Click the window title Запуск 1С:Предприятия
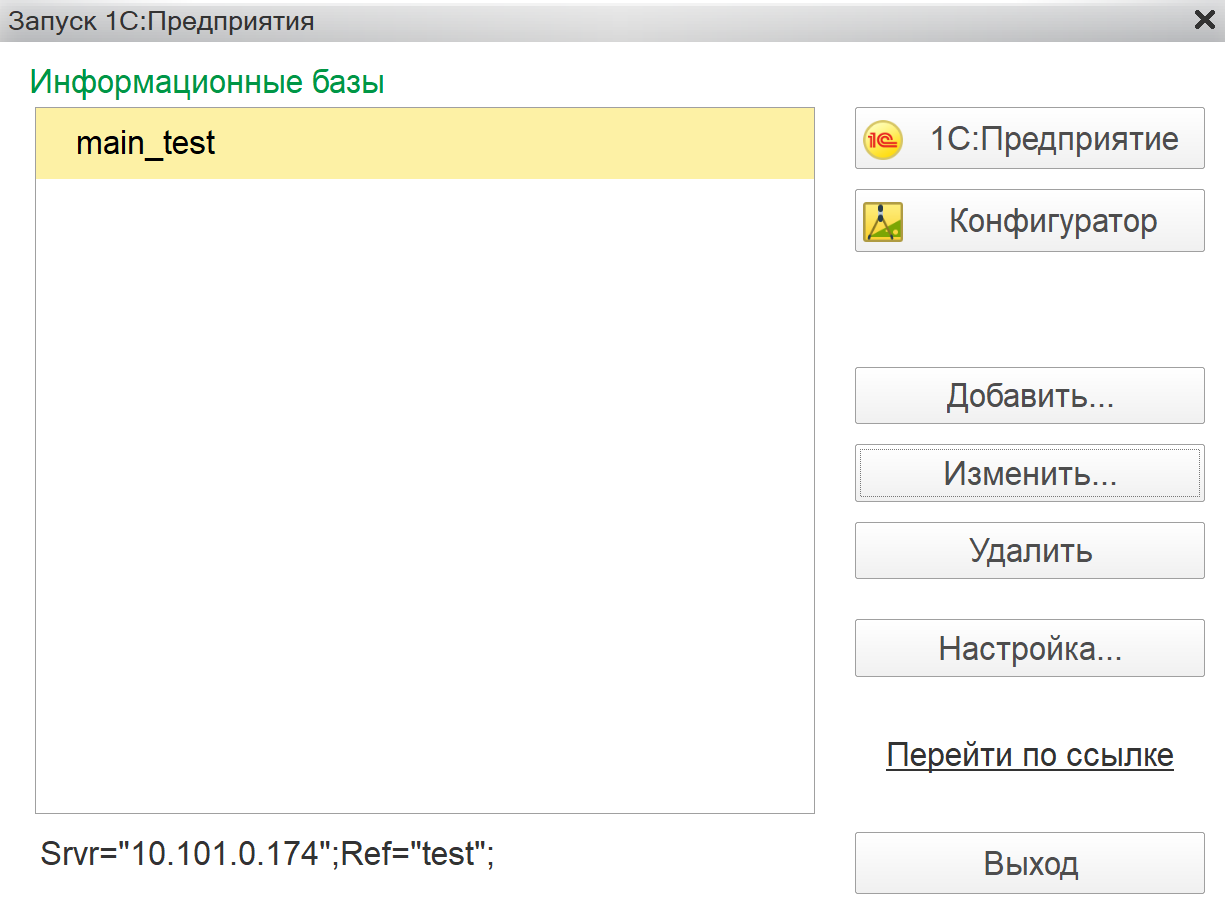Viewport: 1225px width, 914px height. pos(162,21)
